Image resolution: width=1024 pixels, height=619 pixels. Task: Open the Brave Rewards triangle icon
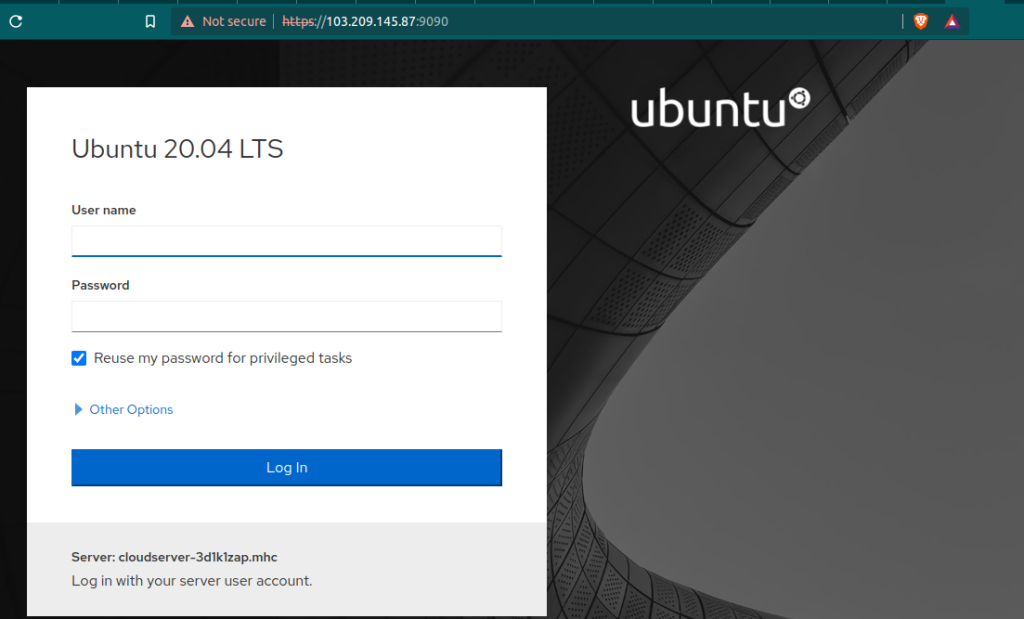952,22
